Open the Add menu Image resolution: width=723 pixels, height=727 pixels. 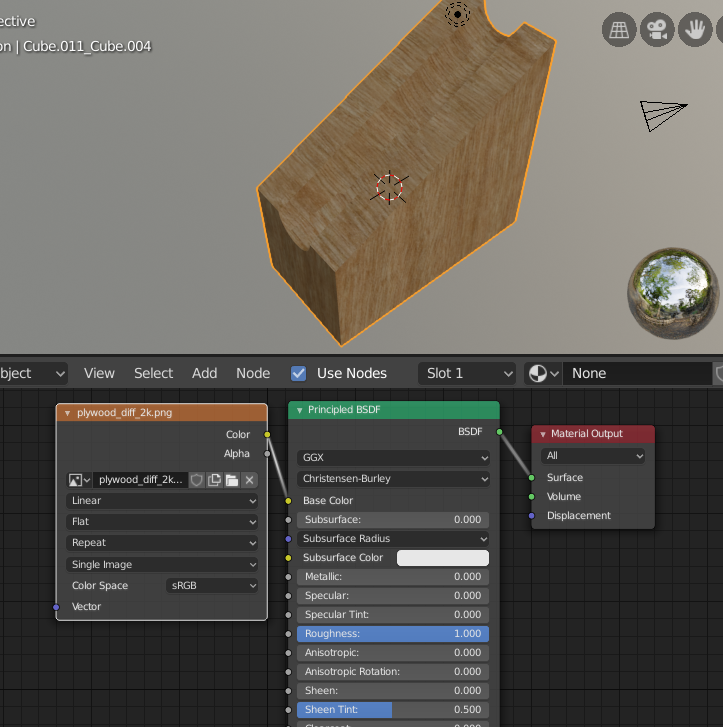[x=204, y=373]
